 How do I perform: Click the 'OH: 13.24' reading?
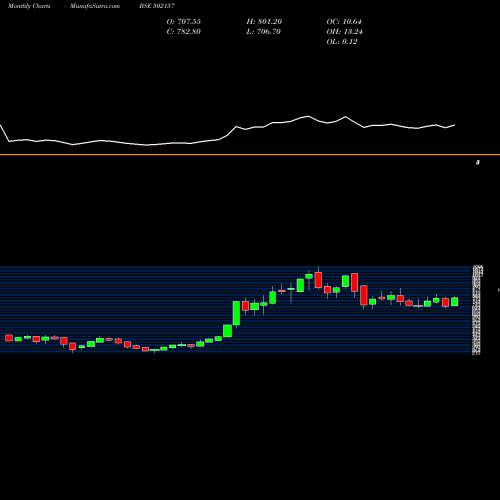click(x=345, y=32)
